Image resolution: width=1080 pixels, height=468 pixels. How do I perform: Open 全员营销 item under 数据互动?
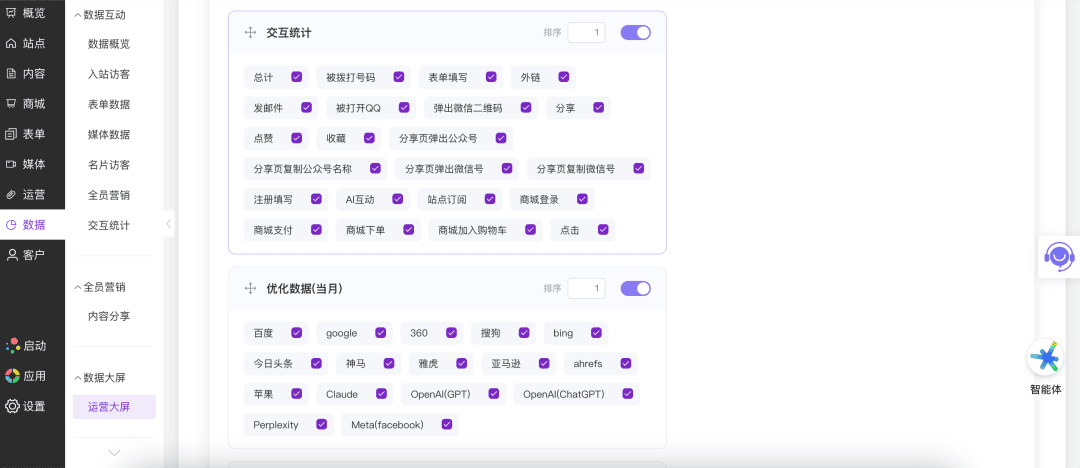point(109,195)
